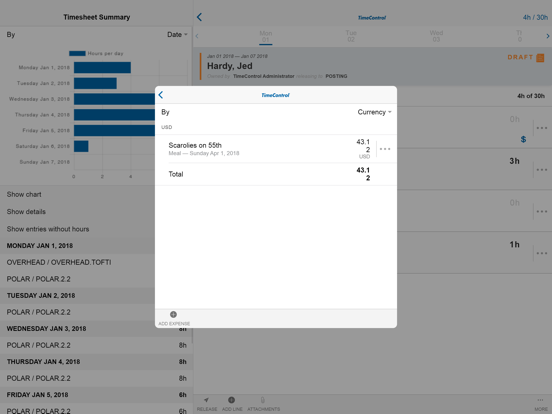552x414 pixels.
Task: Click the Release arrow icon
Action: point(206,400)
